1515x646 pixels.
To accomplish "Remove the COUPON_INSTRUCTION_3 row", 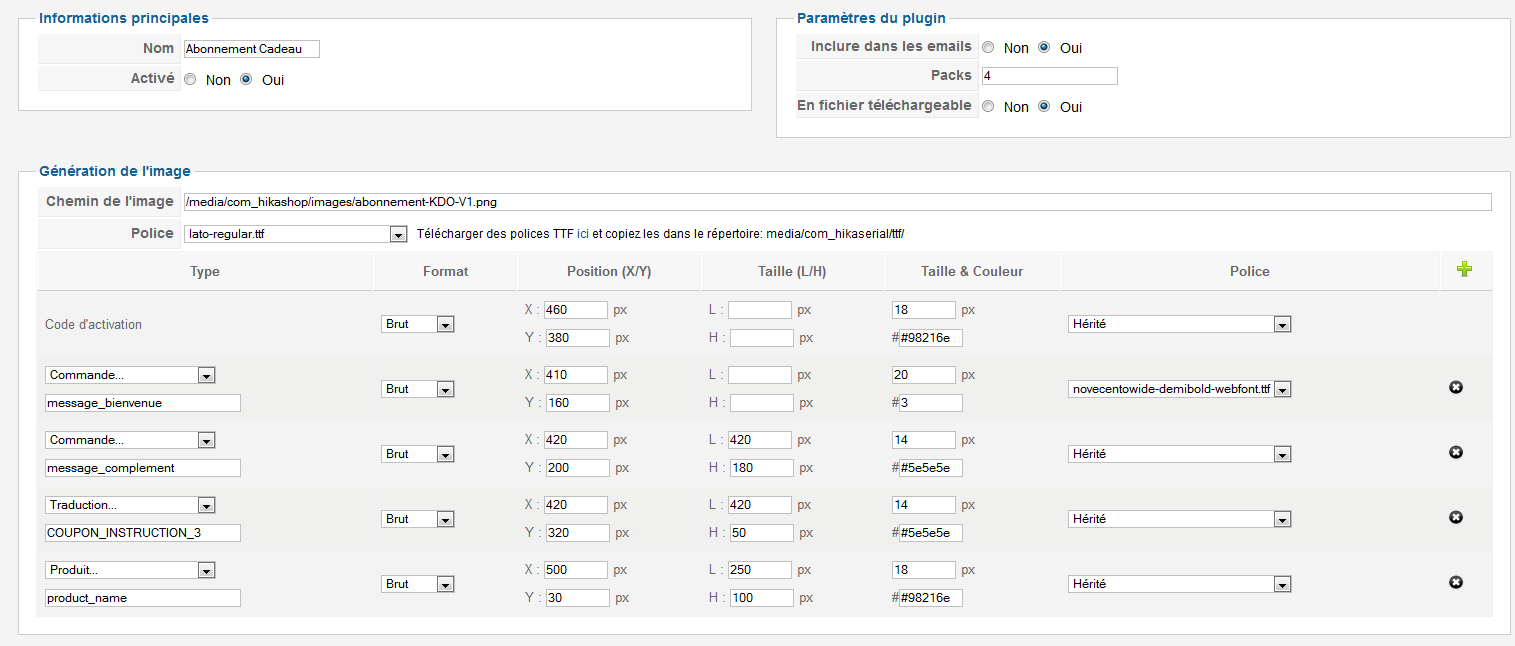I will point(1456,517).
